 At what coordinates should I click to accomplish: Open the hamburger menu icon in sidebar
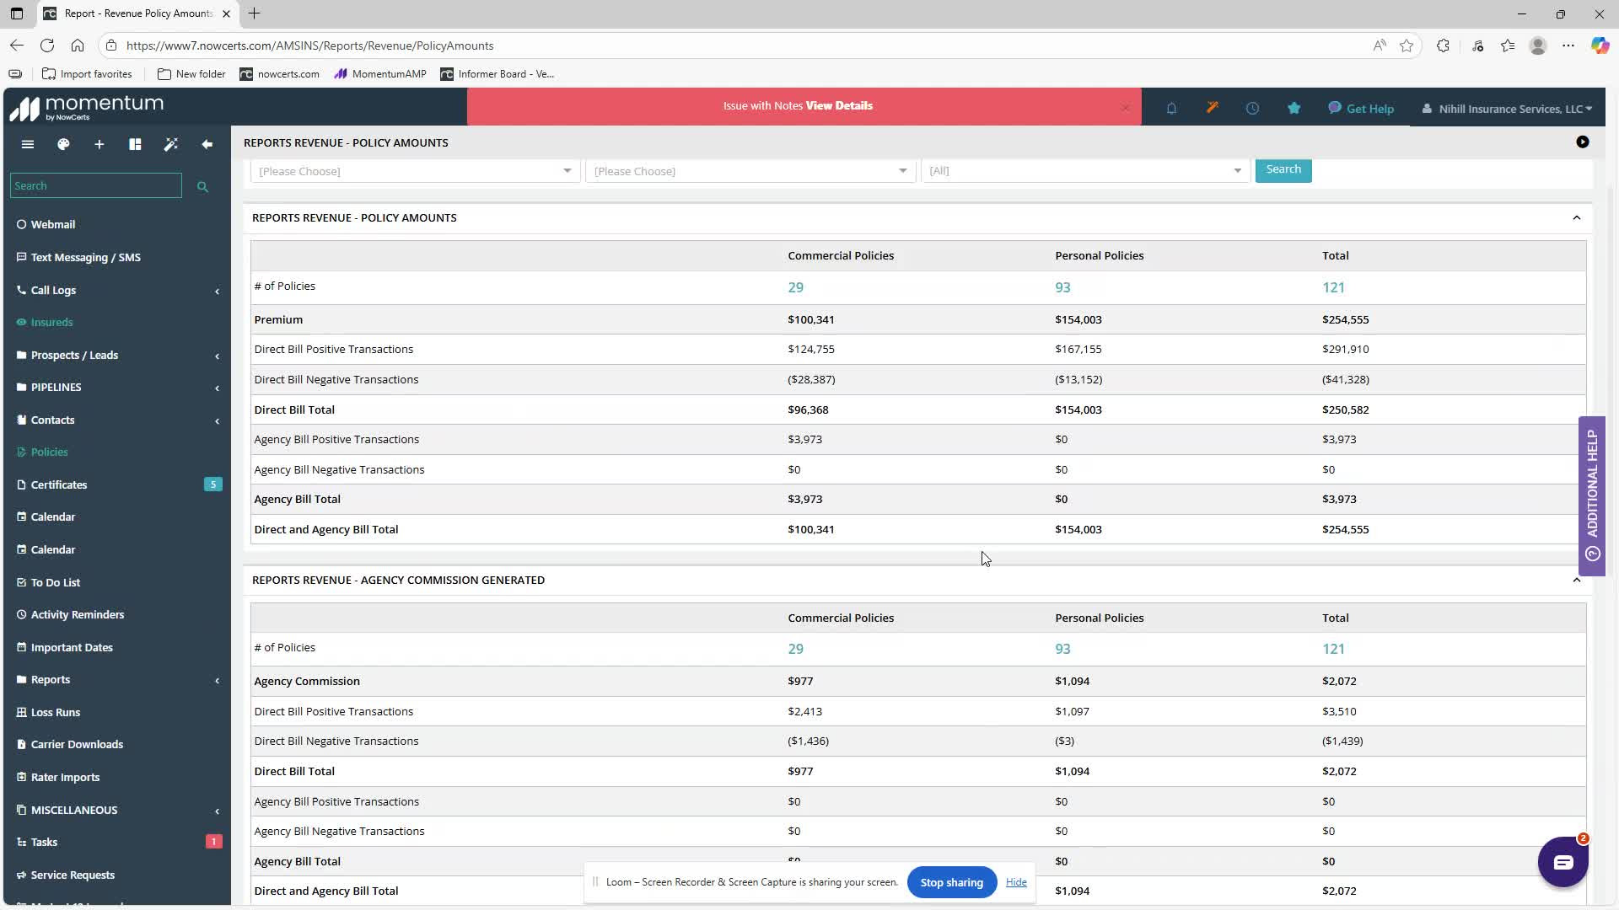[28, 144]
